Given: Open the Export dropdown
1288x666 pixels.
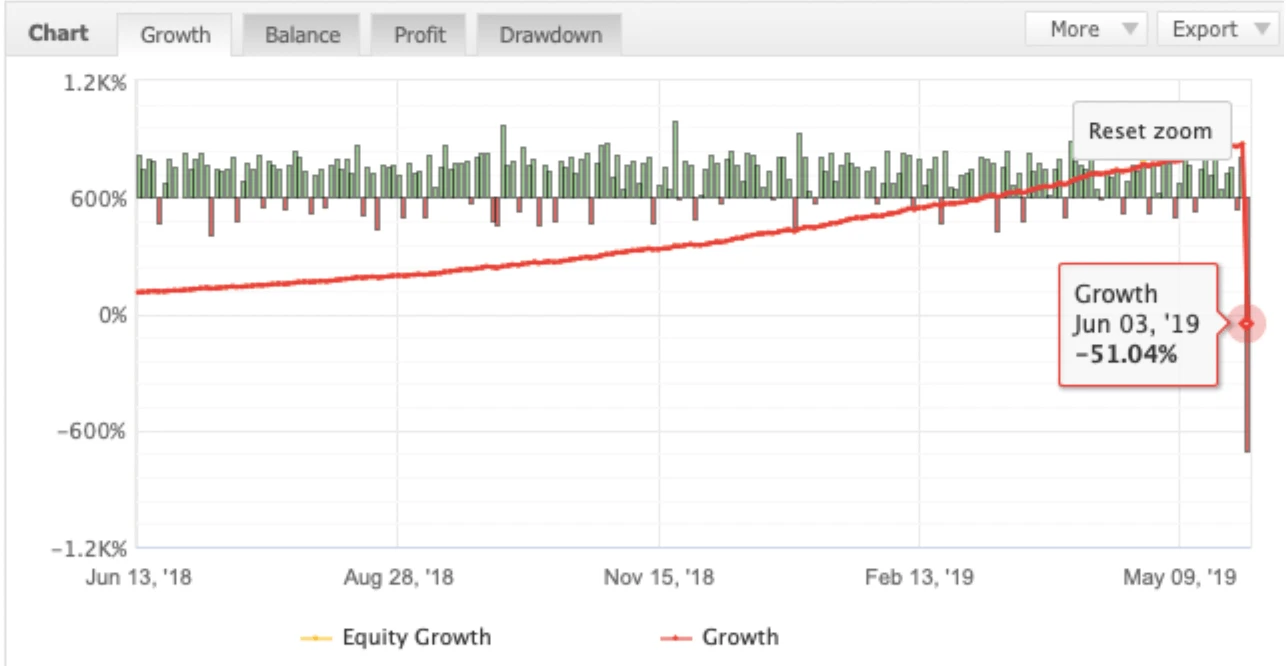Looking at the screenshot, I should 1217,30.
